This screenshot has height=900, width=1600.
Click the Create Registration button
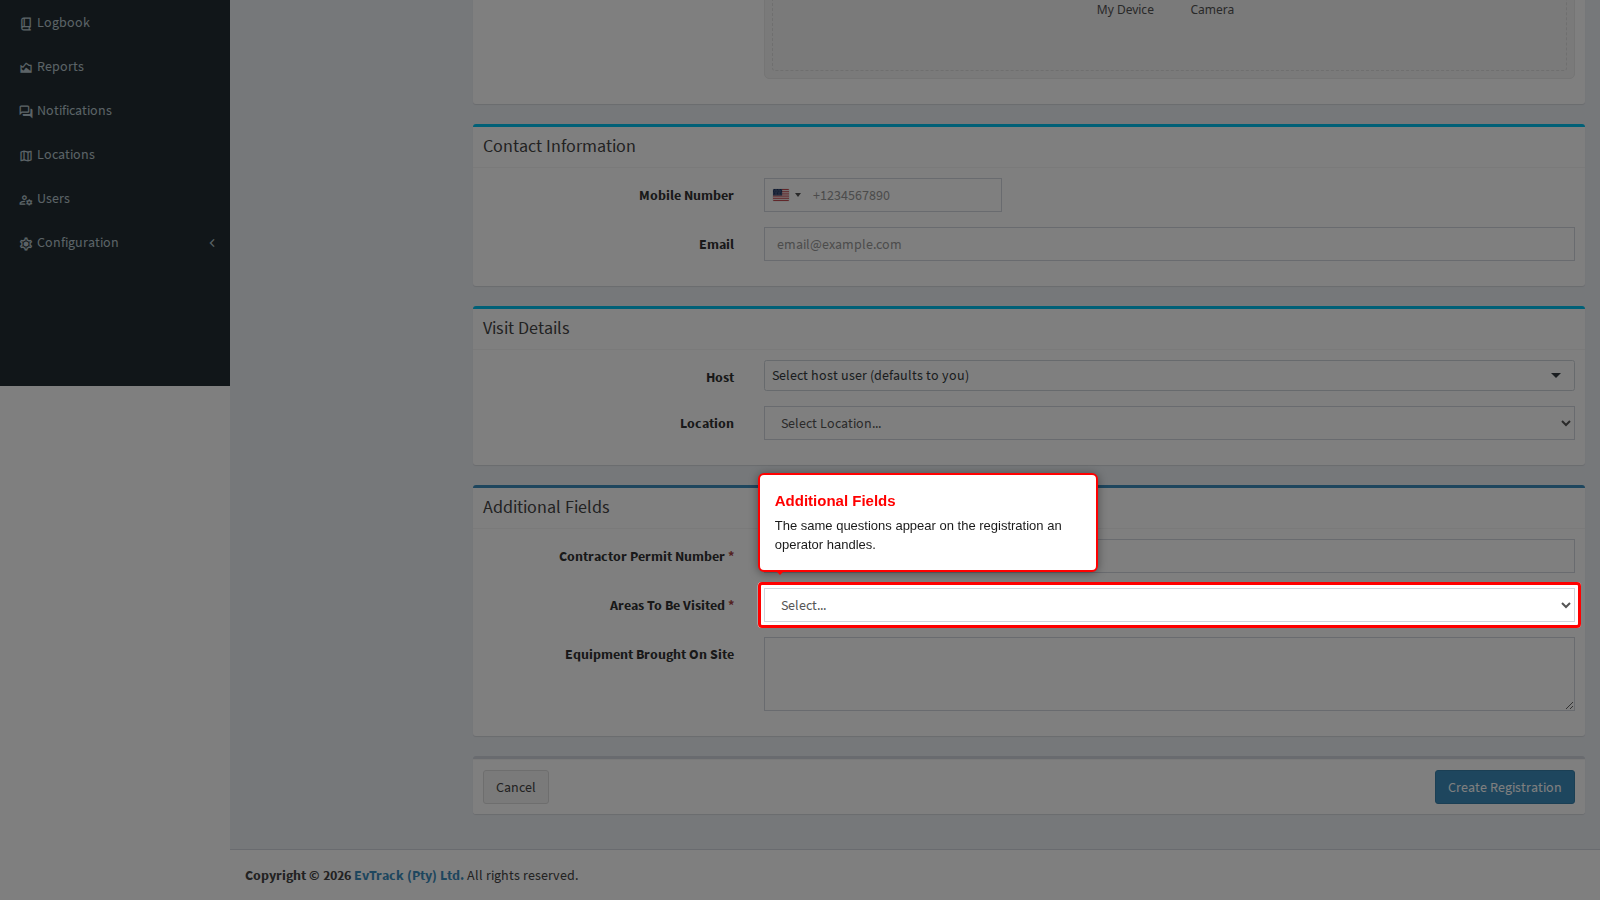(x=1505, y=787)
